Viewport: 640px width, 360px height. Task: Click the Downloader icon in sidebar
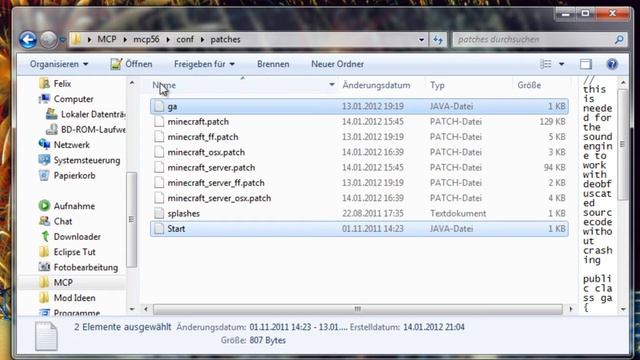(44, 236)
